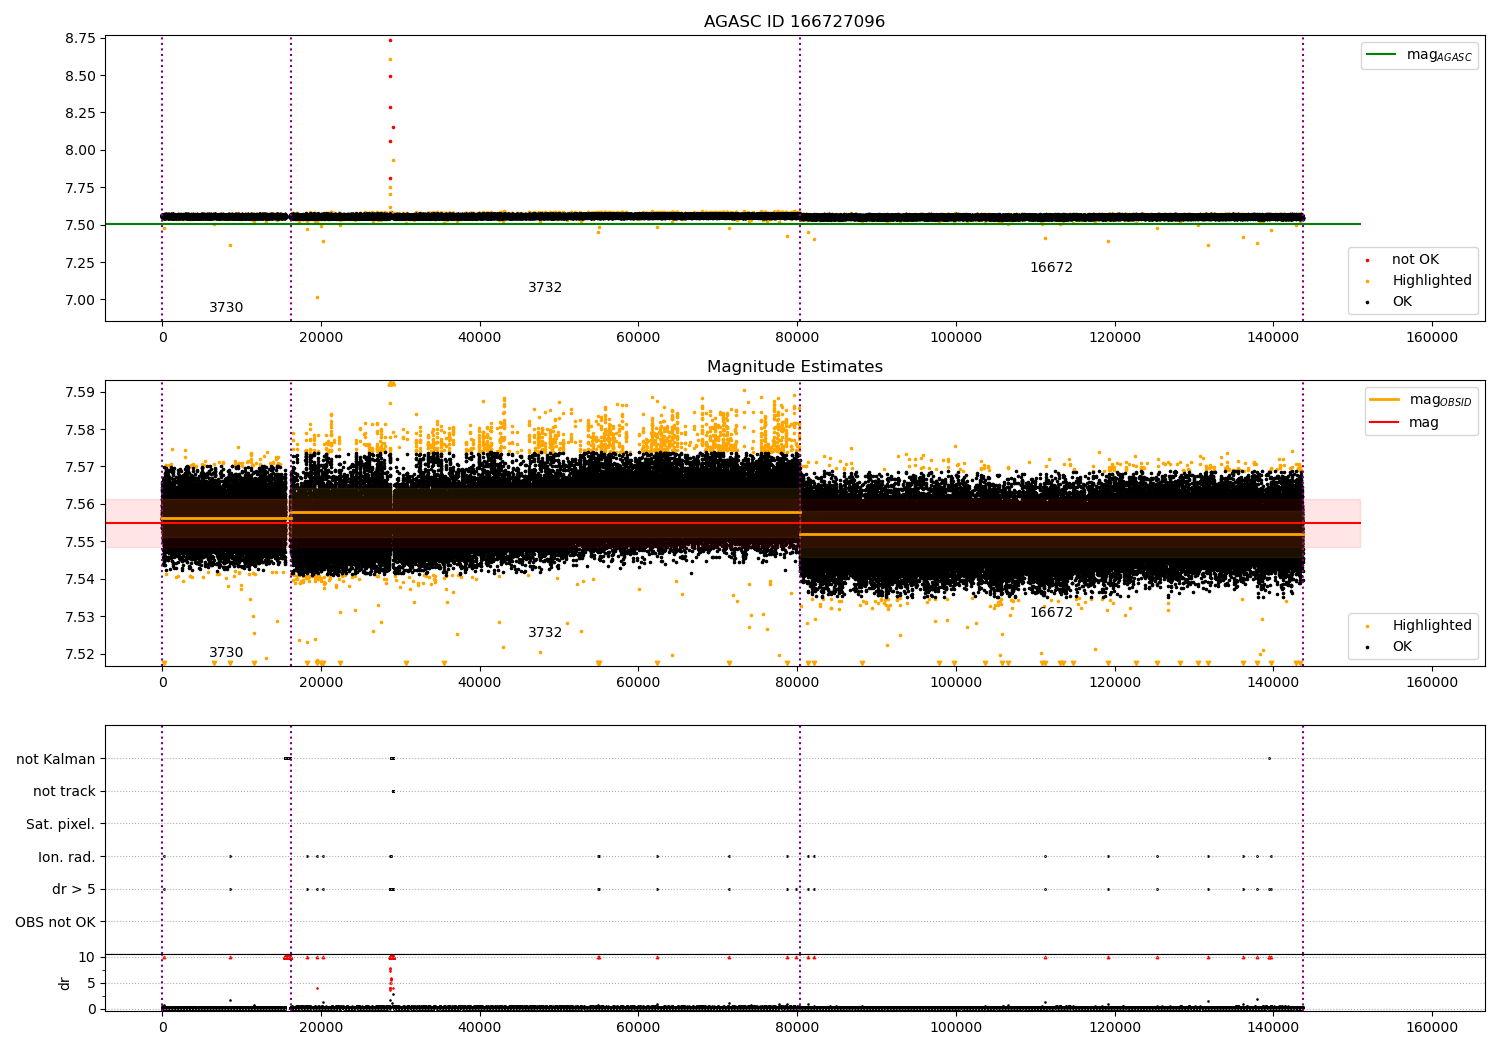Select "Highlighted" legend entry in top plot
The width and height of the screenshot is (1500, 1050).
point(1420,281)
